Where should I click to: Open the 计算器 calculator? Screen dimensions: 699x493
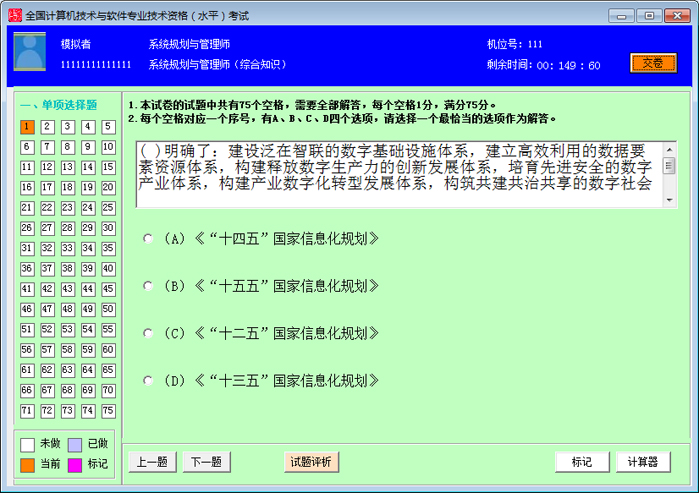click(x=643, y=462)
